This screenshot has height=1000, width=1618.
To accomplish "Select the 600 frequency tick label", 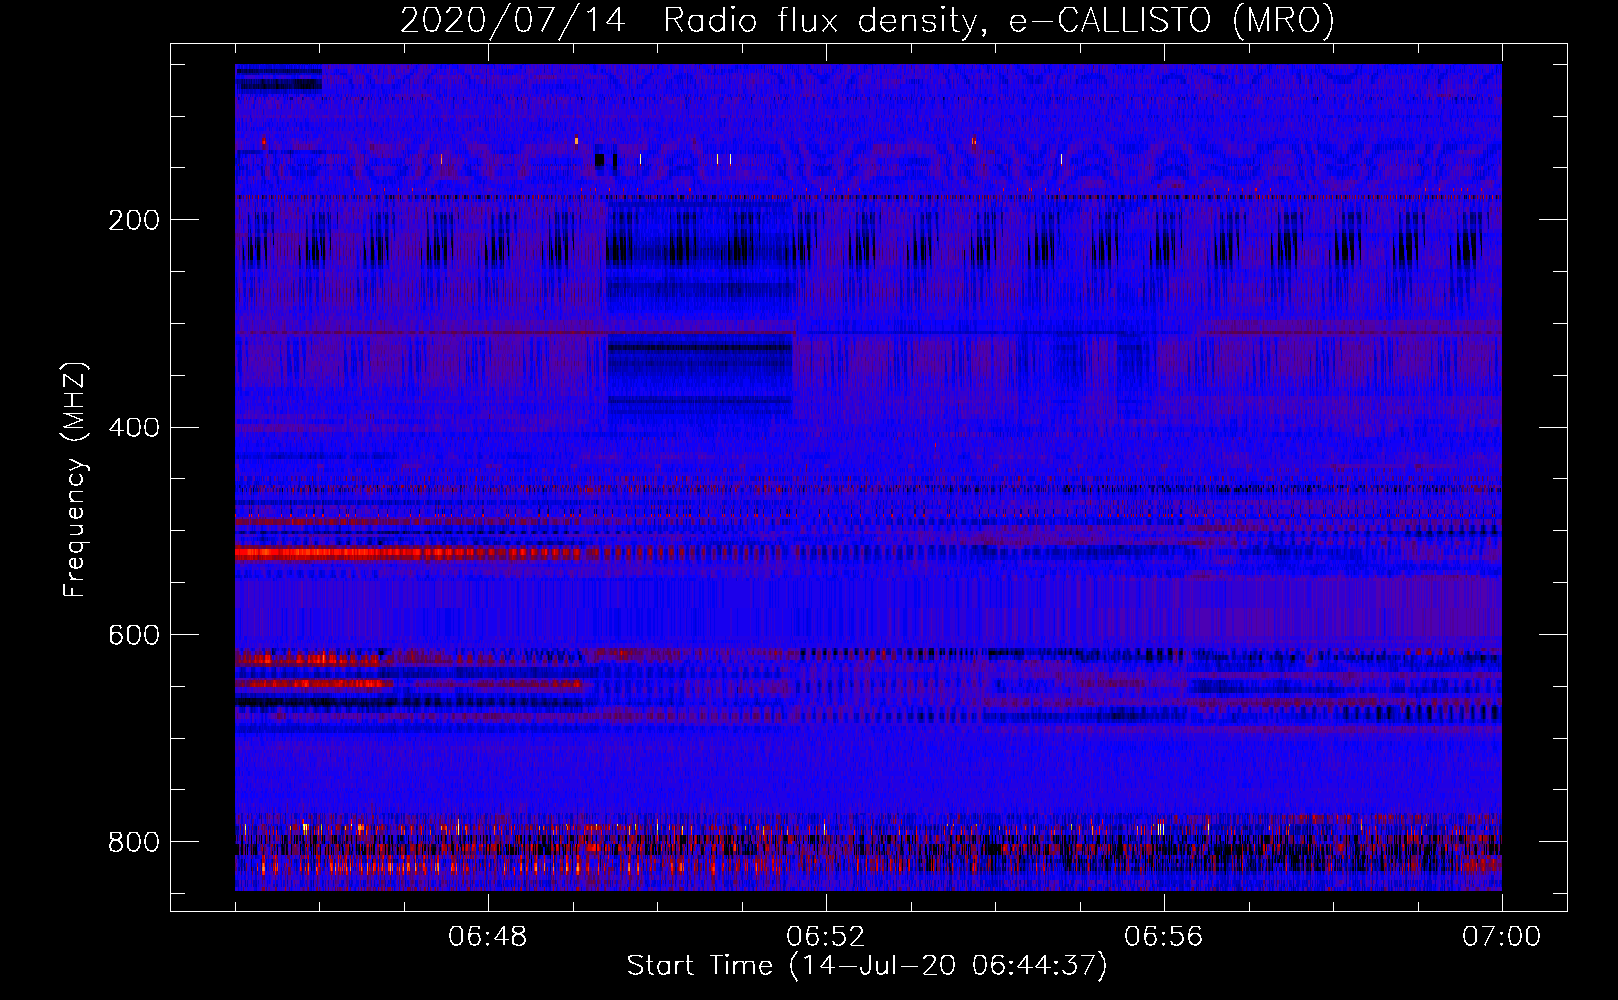I will point(134,636).
